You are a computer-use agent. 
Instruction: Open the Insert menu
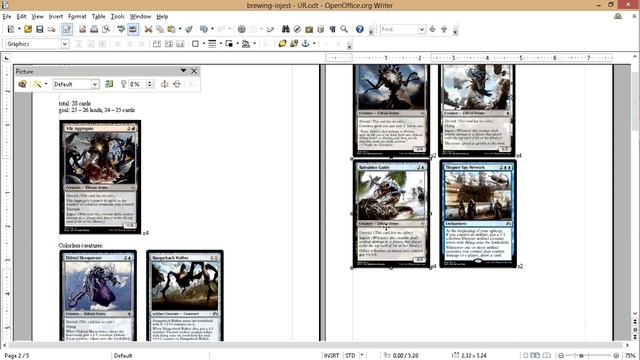click(x=56, y=16)
